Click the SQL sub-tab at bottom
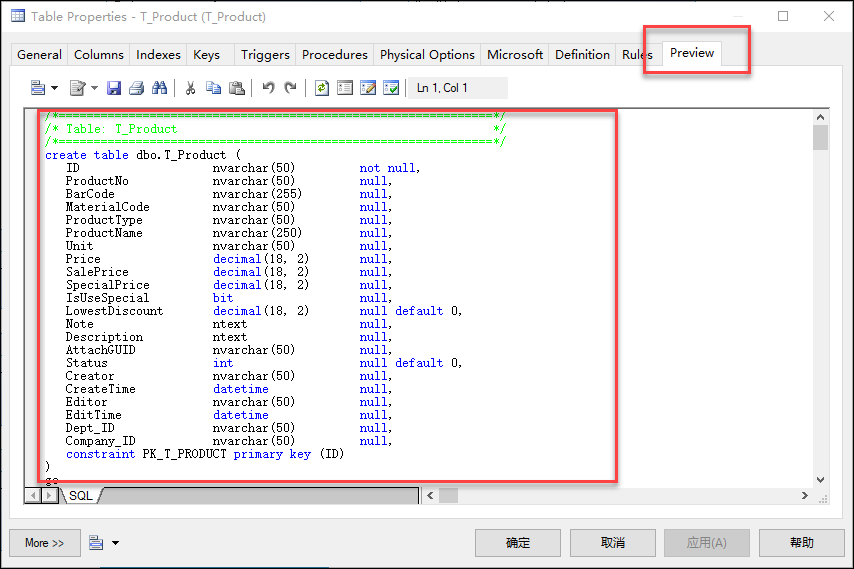Screen dimensions: 854x569 click(81, 495)
